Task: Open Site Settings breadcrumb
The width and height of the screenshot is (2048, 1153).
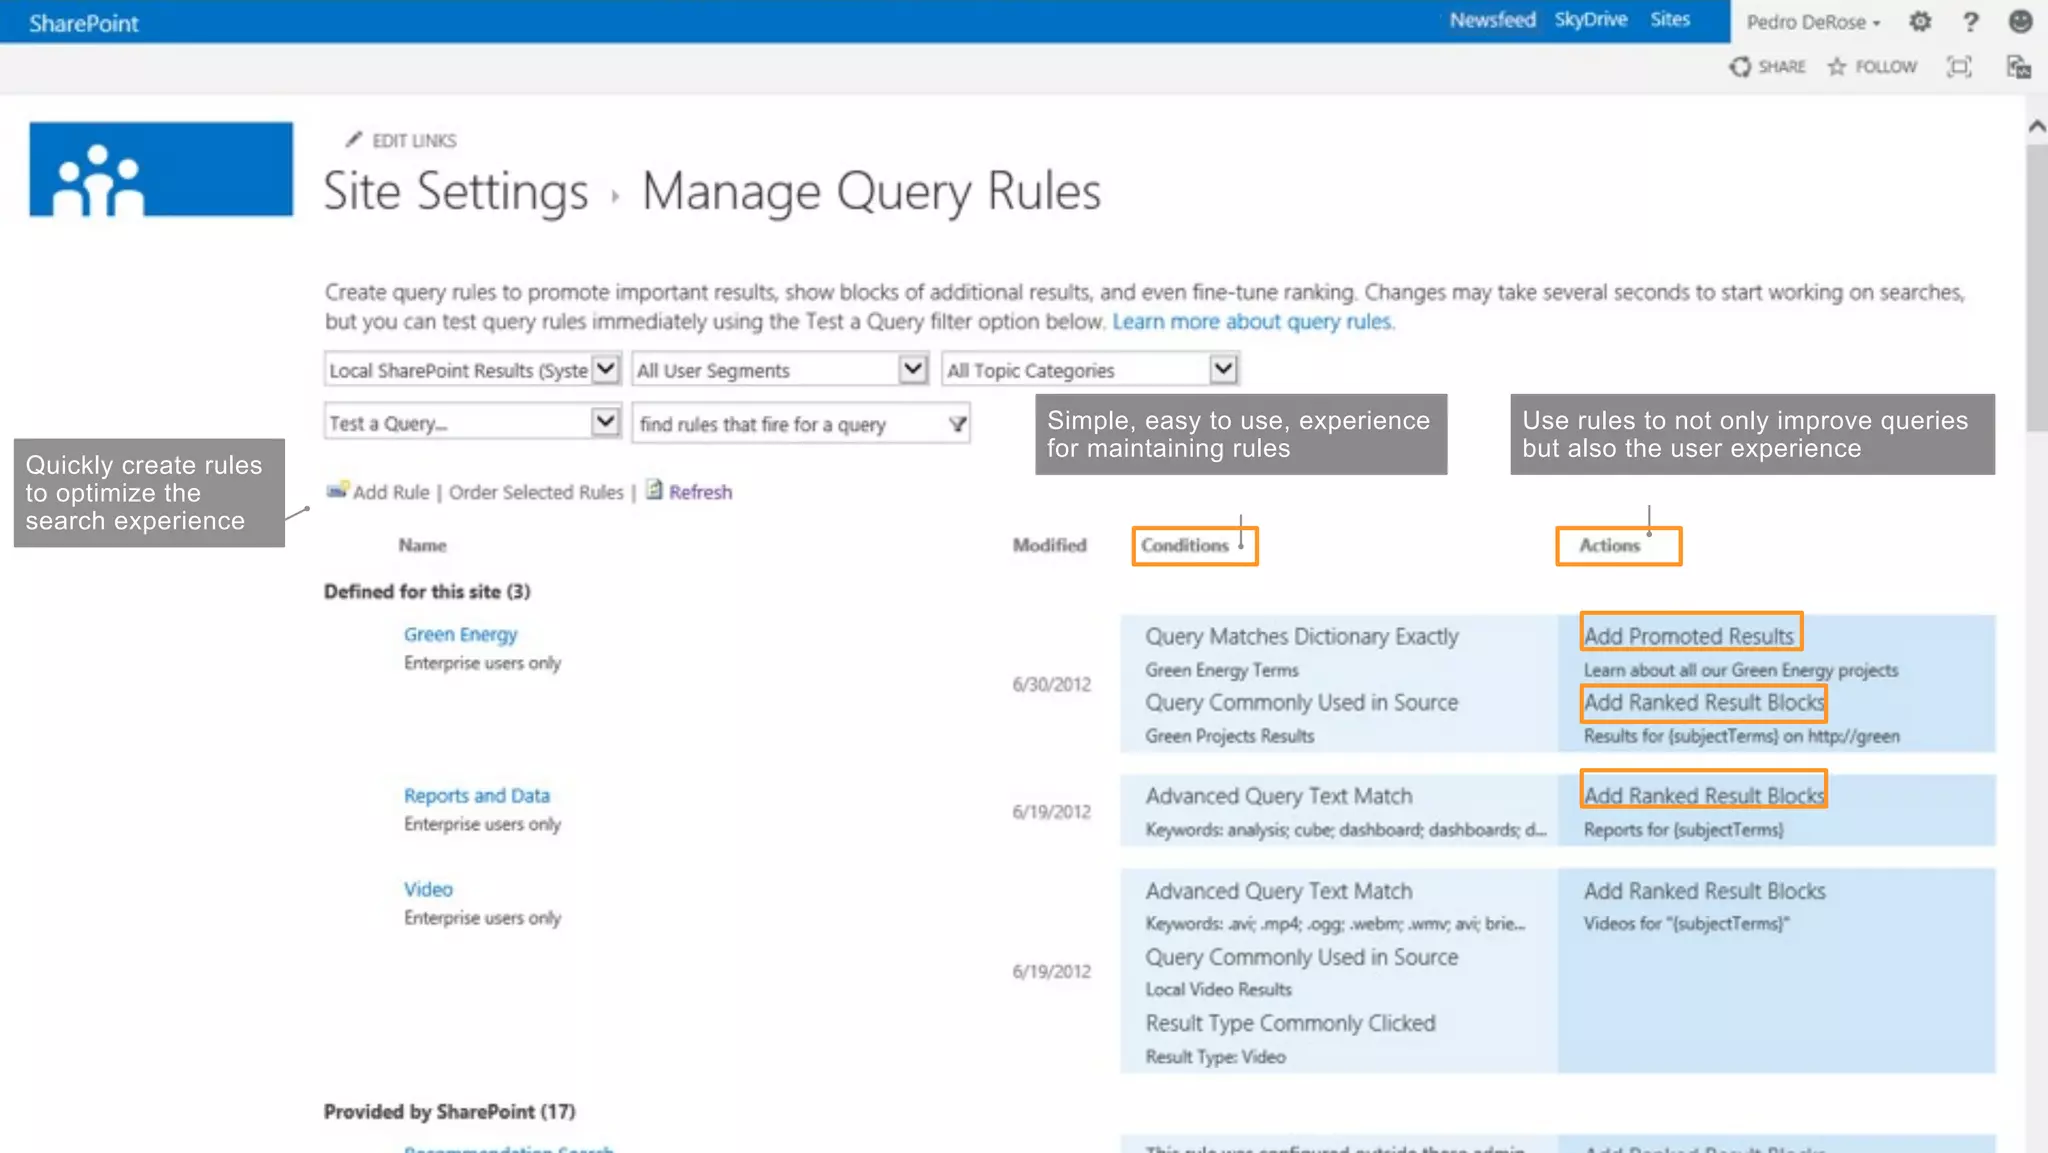Action: 456,190
